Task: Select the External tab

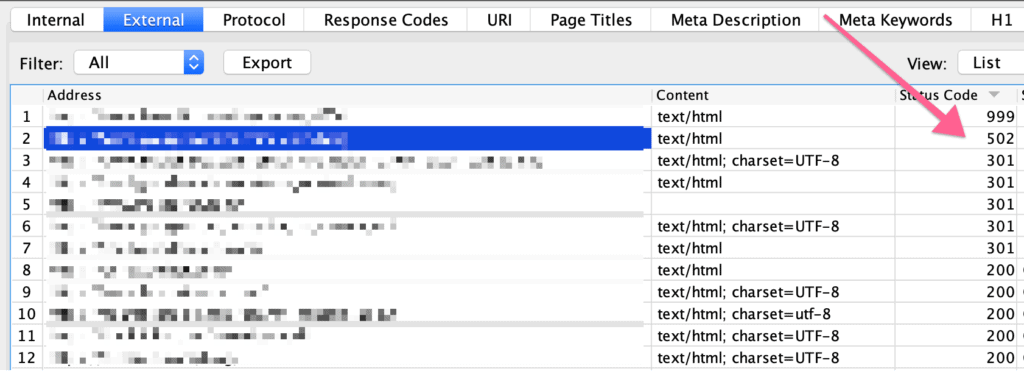Action: tap(153, 20)
